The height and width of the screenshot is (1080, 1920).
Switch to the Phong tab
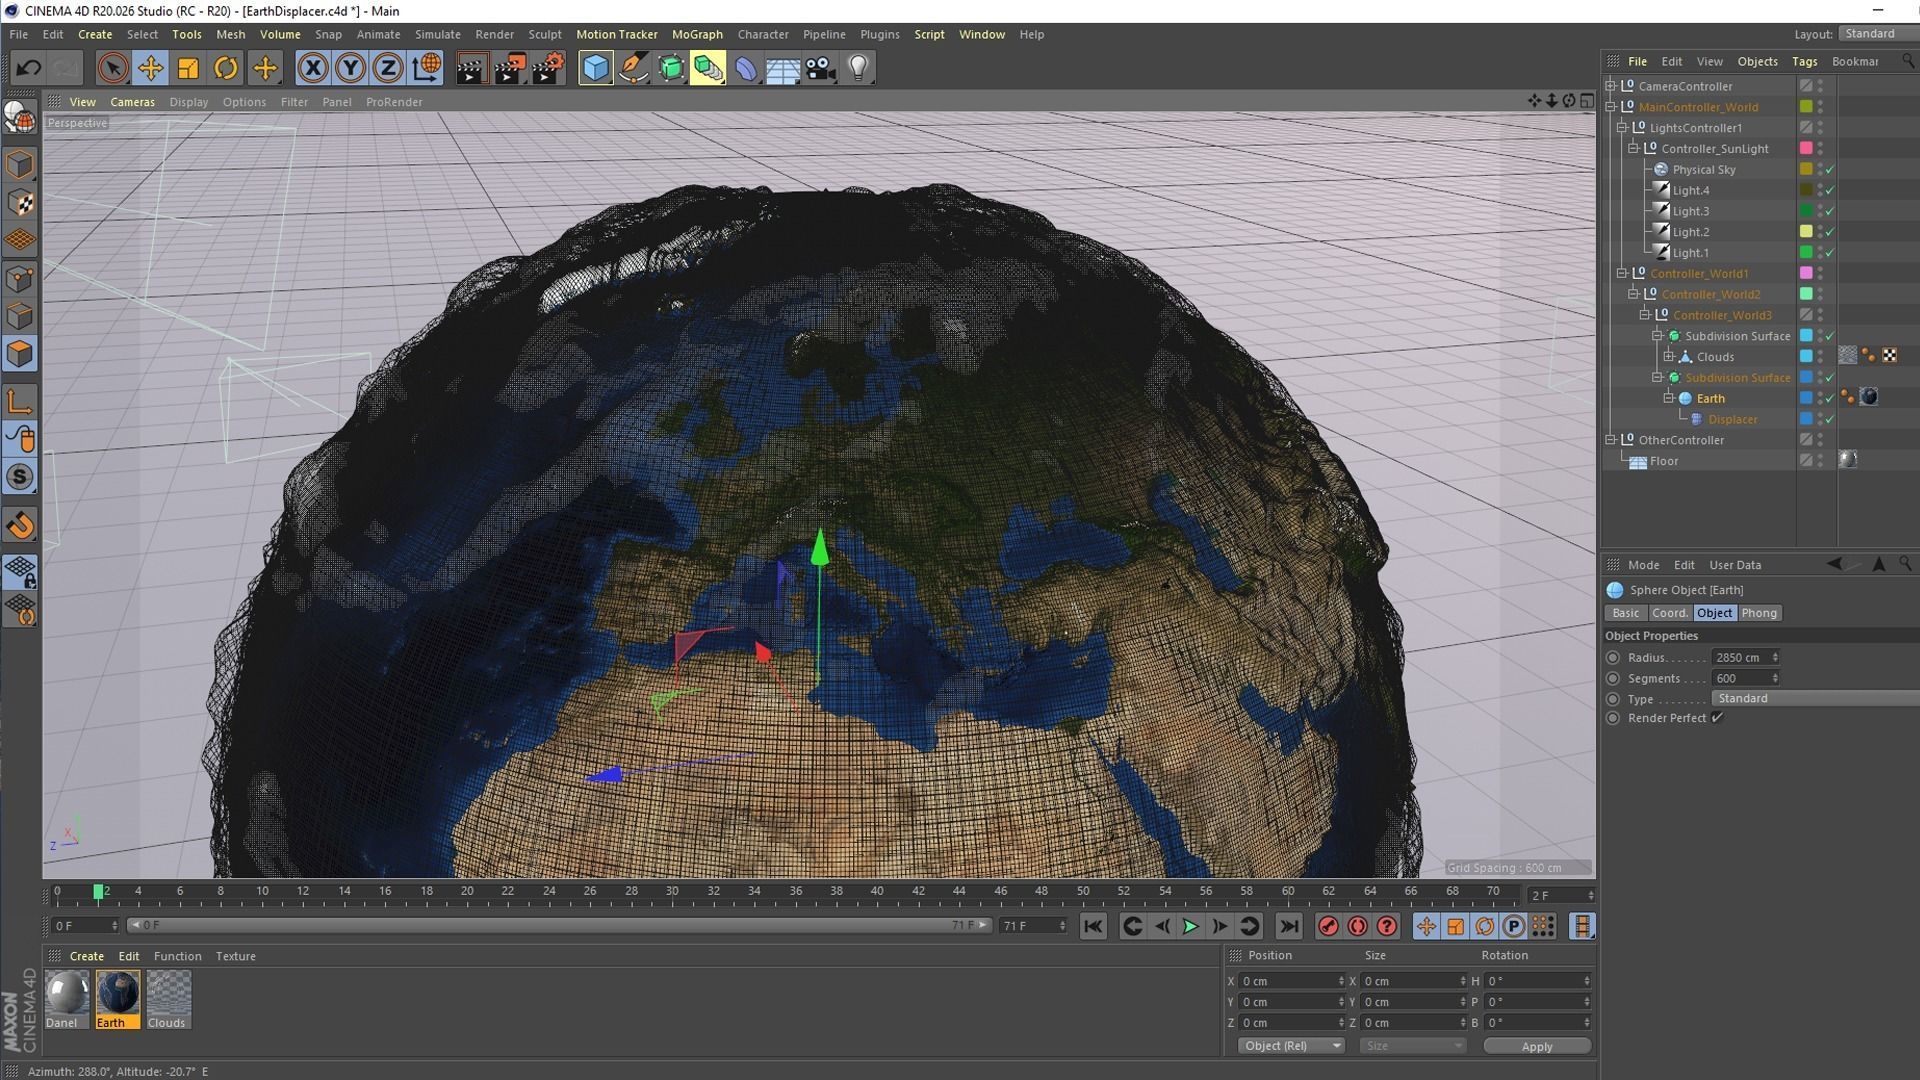click(x=1758, y=613)
